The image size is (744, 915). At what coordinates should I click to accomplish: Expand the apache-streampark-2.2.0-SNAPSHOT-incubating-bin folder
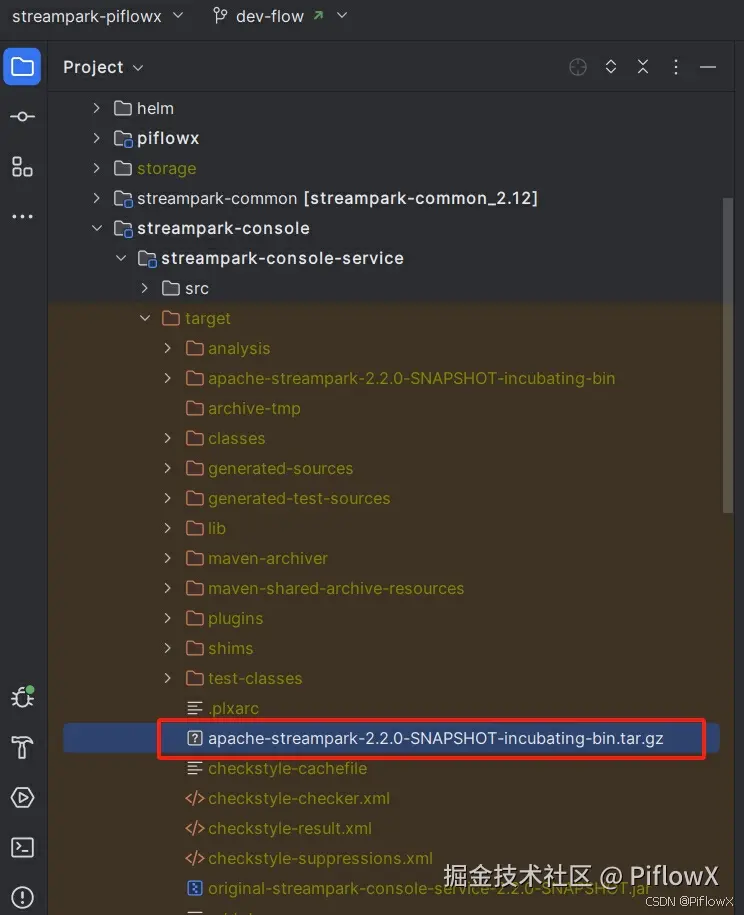(x=168, y=378)
